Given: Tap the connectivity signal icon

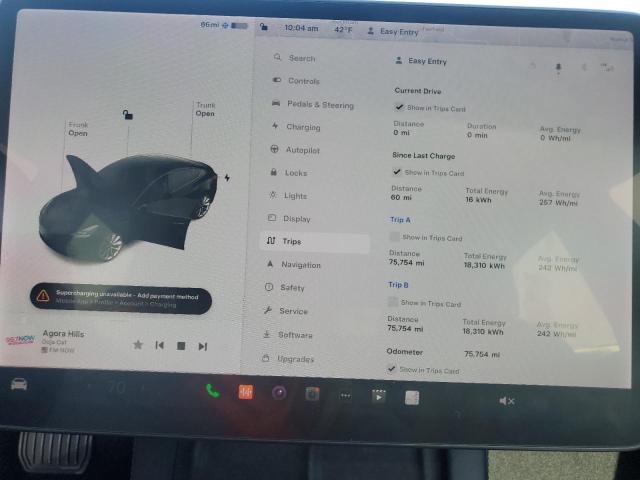Looking at the screenshot, I should pyautogui.click(x=607, y=68).
